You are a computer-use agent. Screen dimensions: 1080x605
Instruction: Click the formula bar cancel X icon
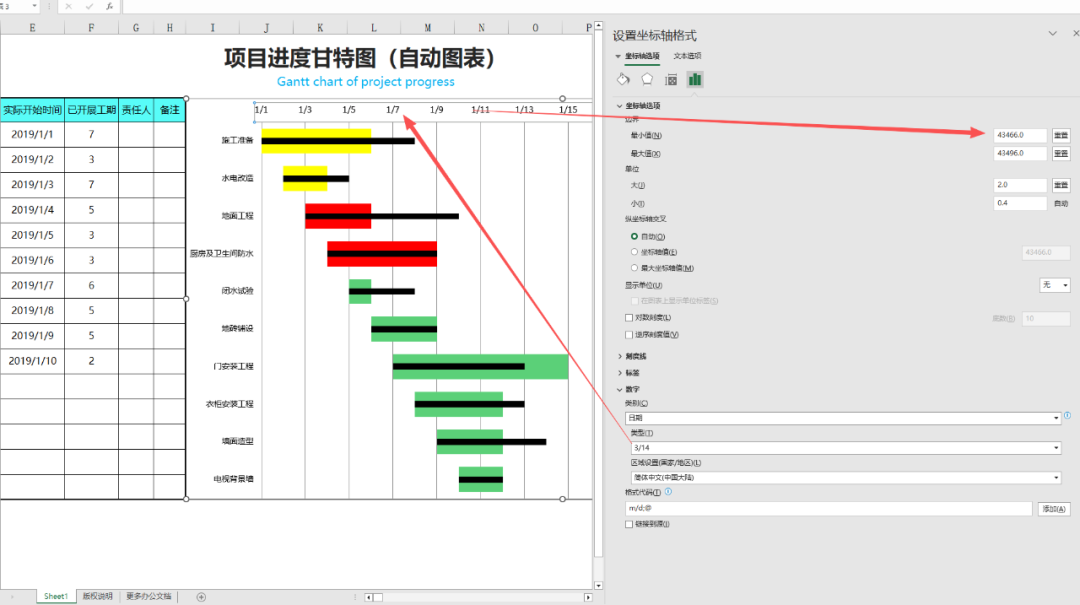pos(69,6)
